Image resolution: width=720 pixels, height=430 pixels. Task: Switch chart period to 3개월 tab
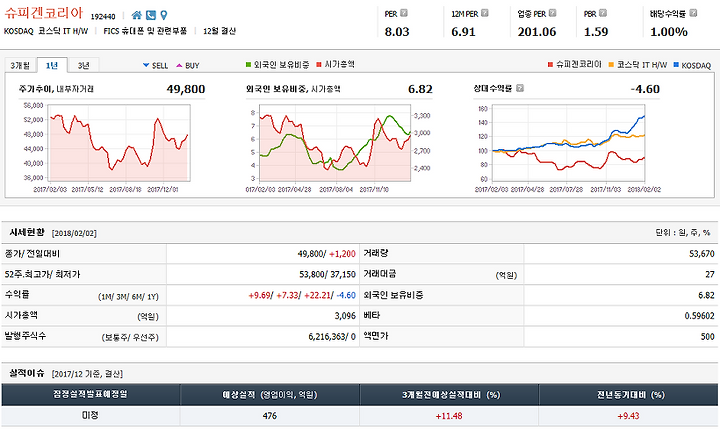pos(20,65)
